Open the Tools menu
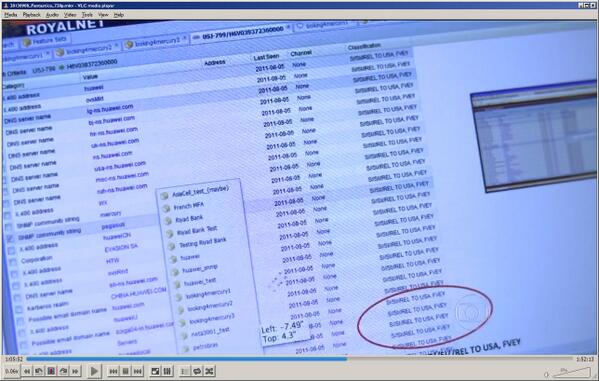Viewport: 599px width, 381px height. 87,15
